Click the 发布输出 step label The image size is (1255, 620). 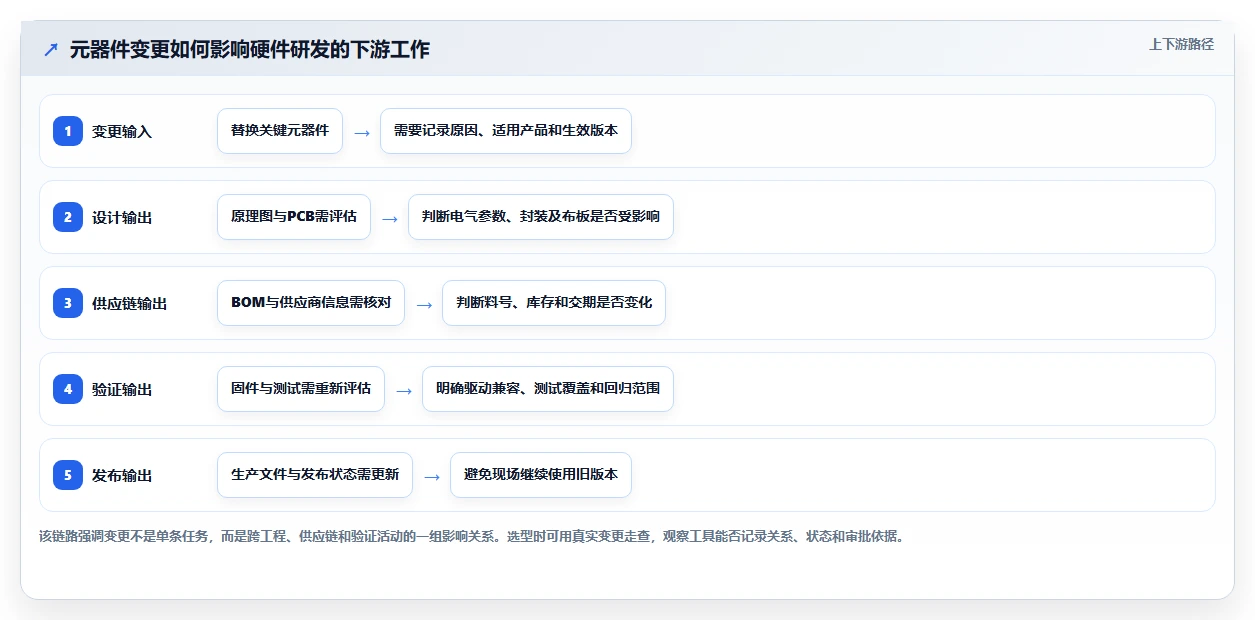[122, 475]
